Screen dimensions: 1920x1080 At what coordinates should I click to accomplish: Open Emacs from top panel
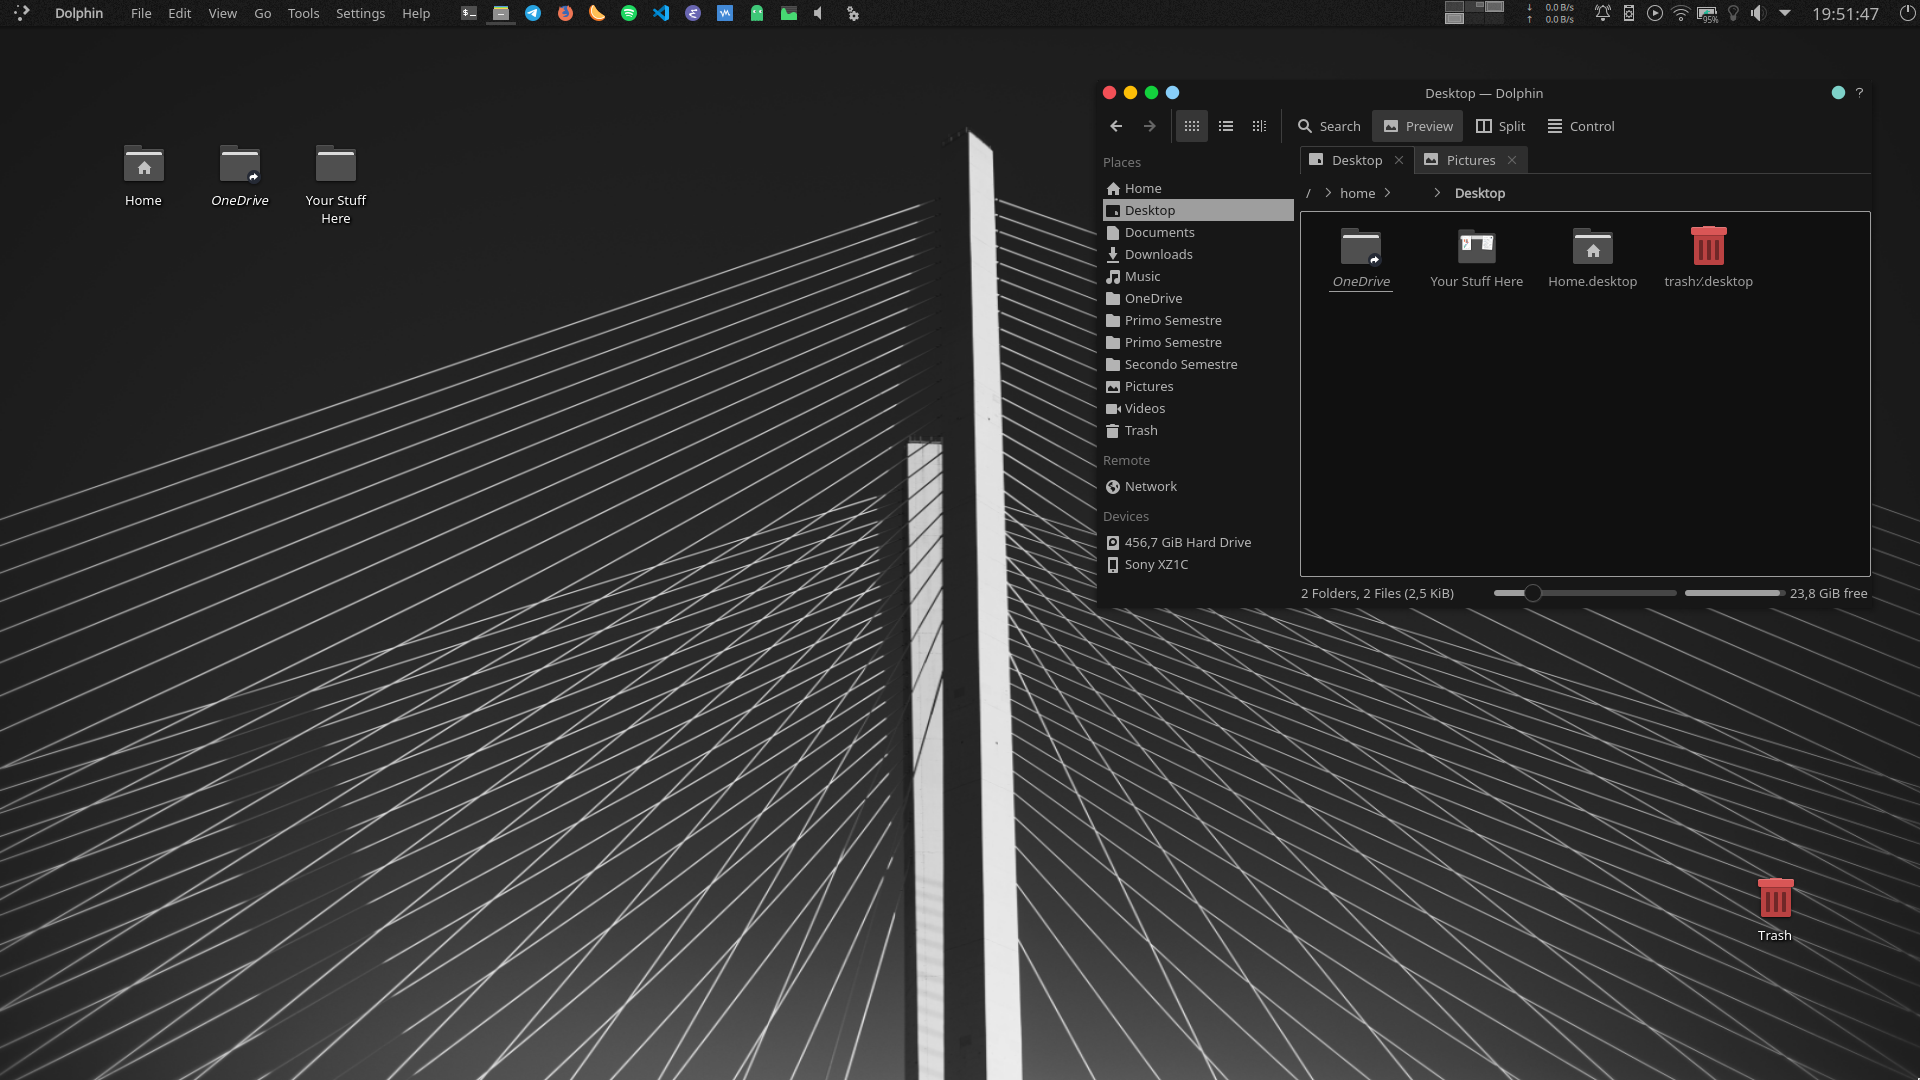pos(693,13)
